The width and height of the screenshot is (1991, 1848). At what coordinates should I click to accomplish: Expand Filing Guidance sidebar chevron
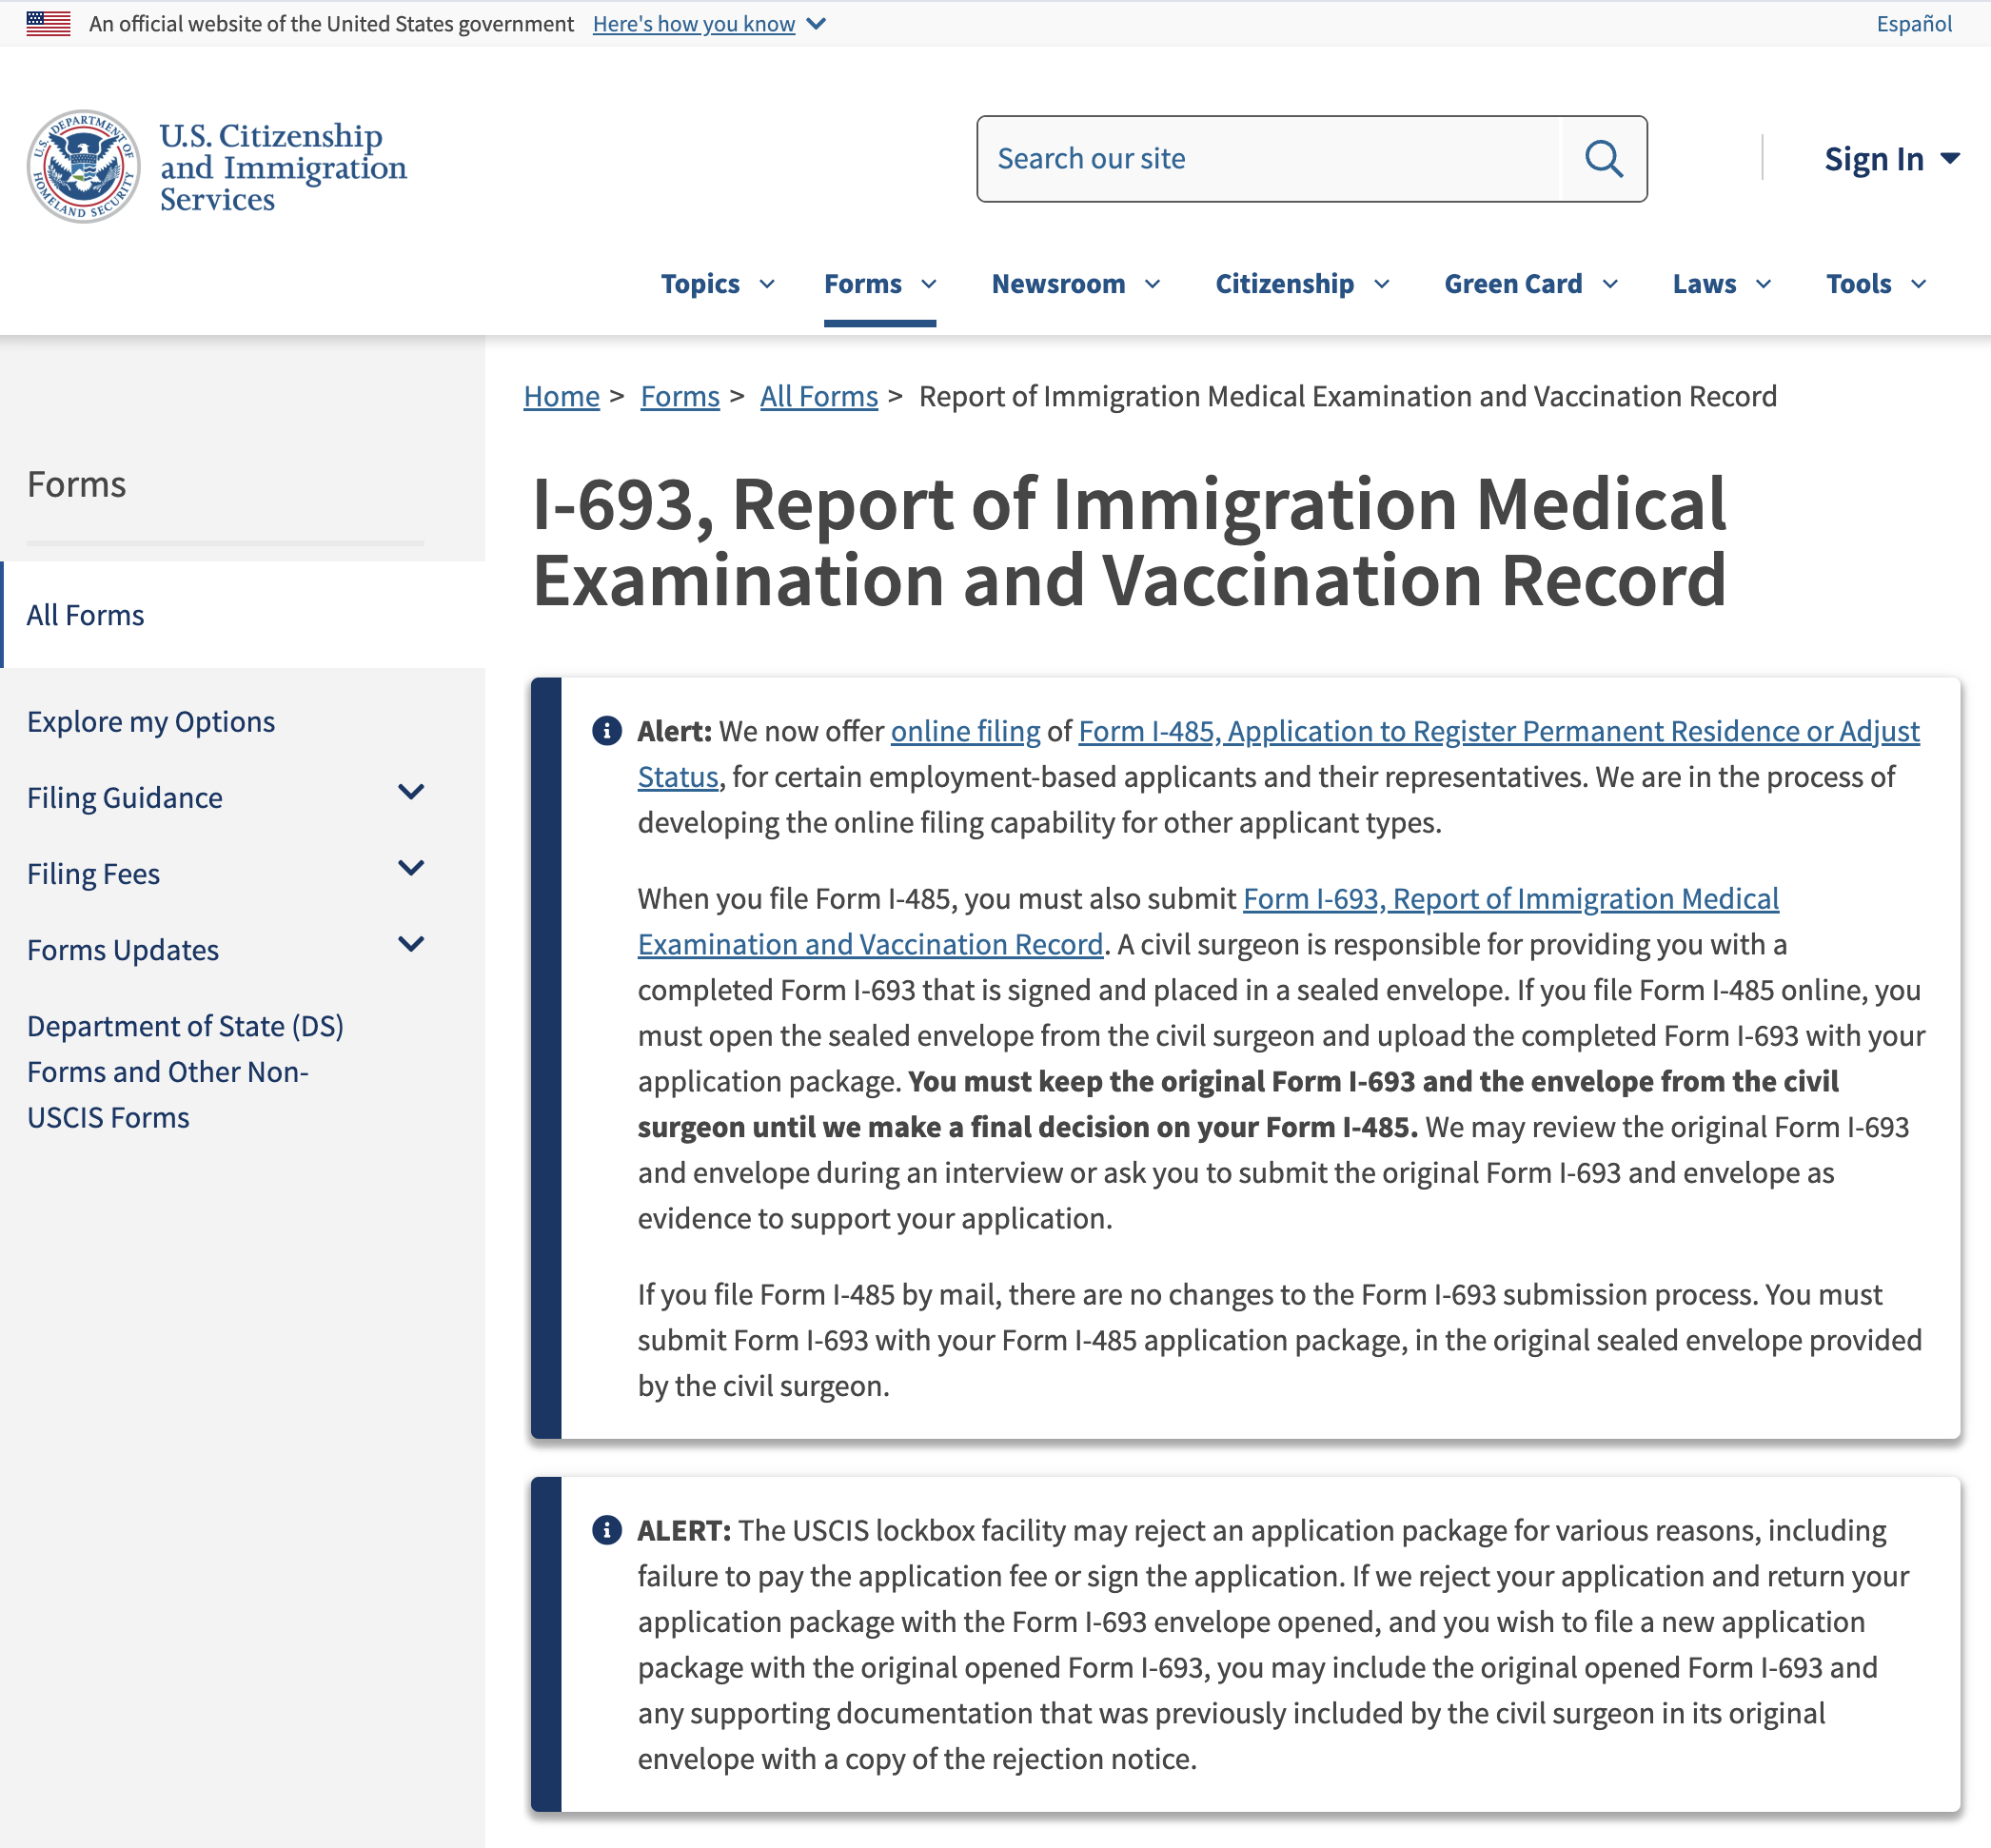pyautogui.click(x=411, y=793)
